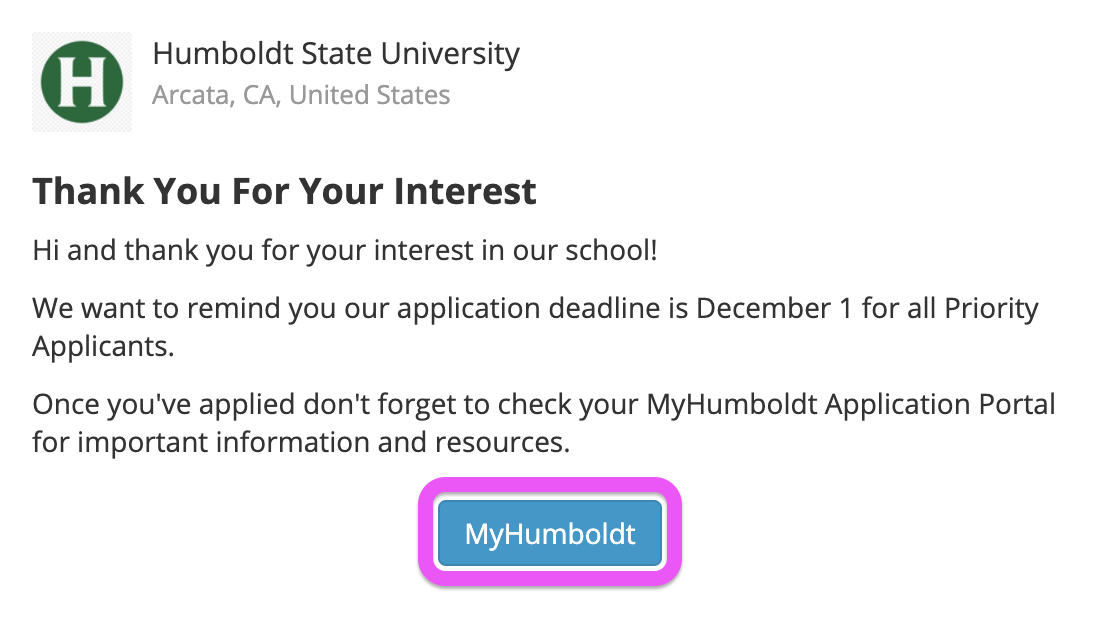Screen dimensions: 1108x632
Task: Click the 'for important information and resources' line
Action: [x=301, y=443]
